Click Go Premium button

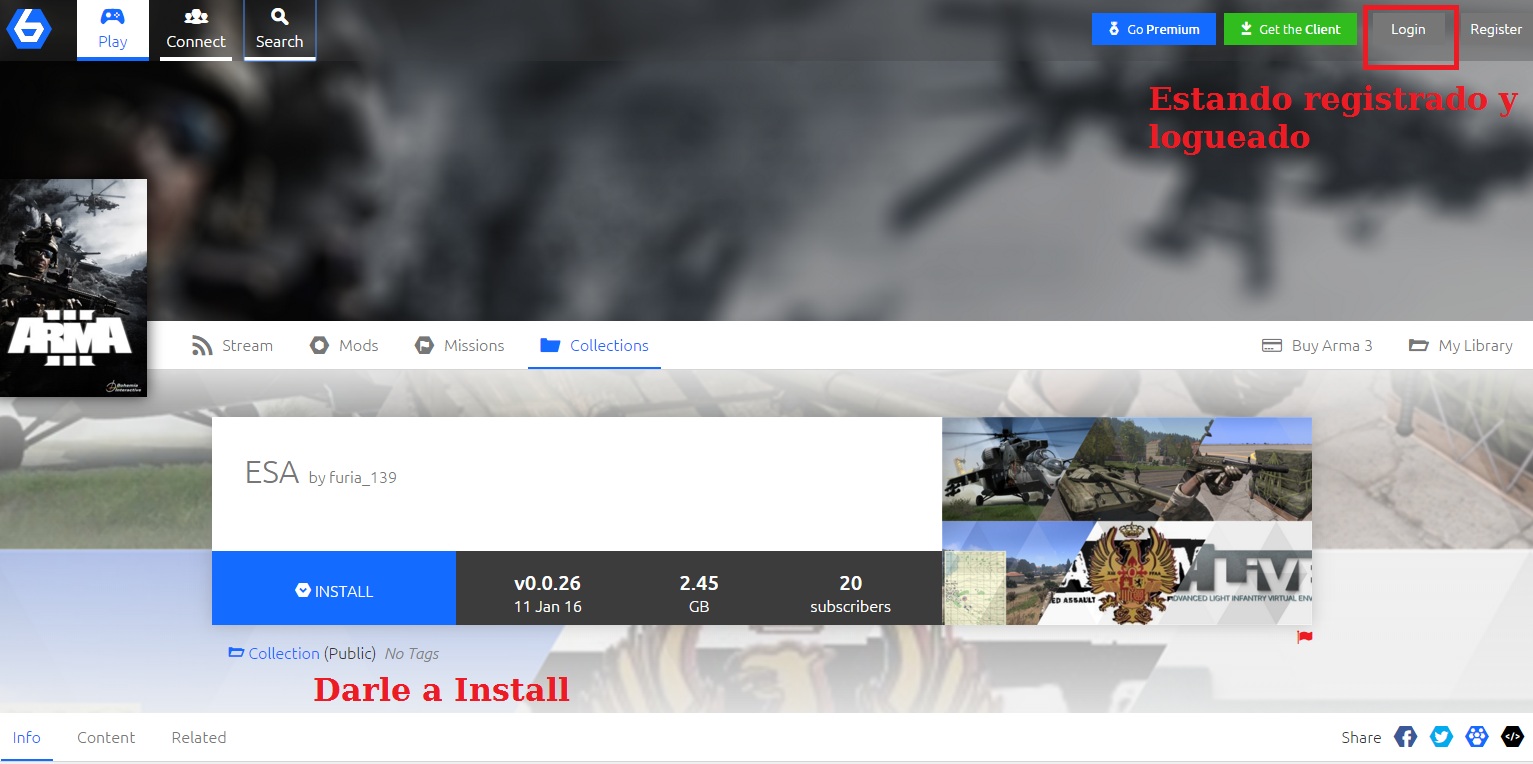click(1154, 29)
